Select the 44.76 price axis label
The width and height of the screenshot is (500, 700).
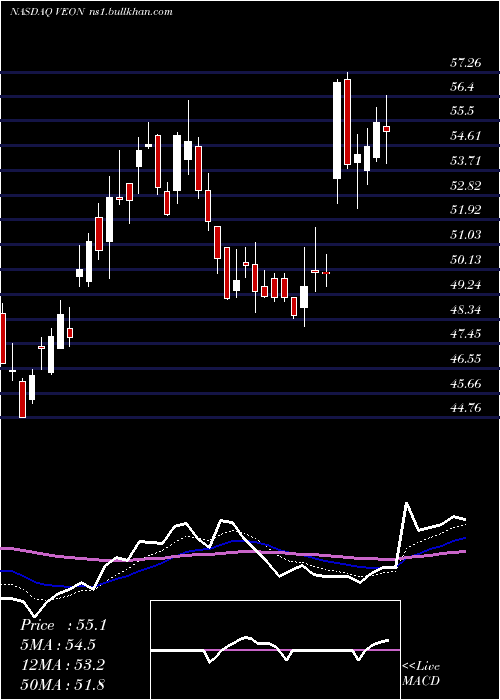pos(466,408)
